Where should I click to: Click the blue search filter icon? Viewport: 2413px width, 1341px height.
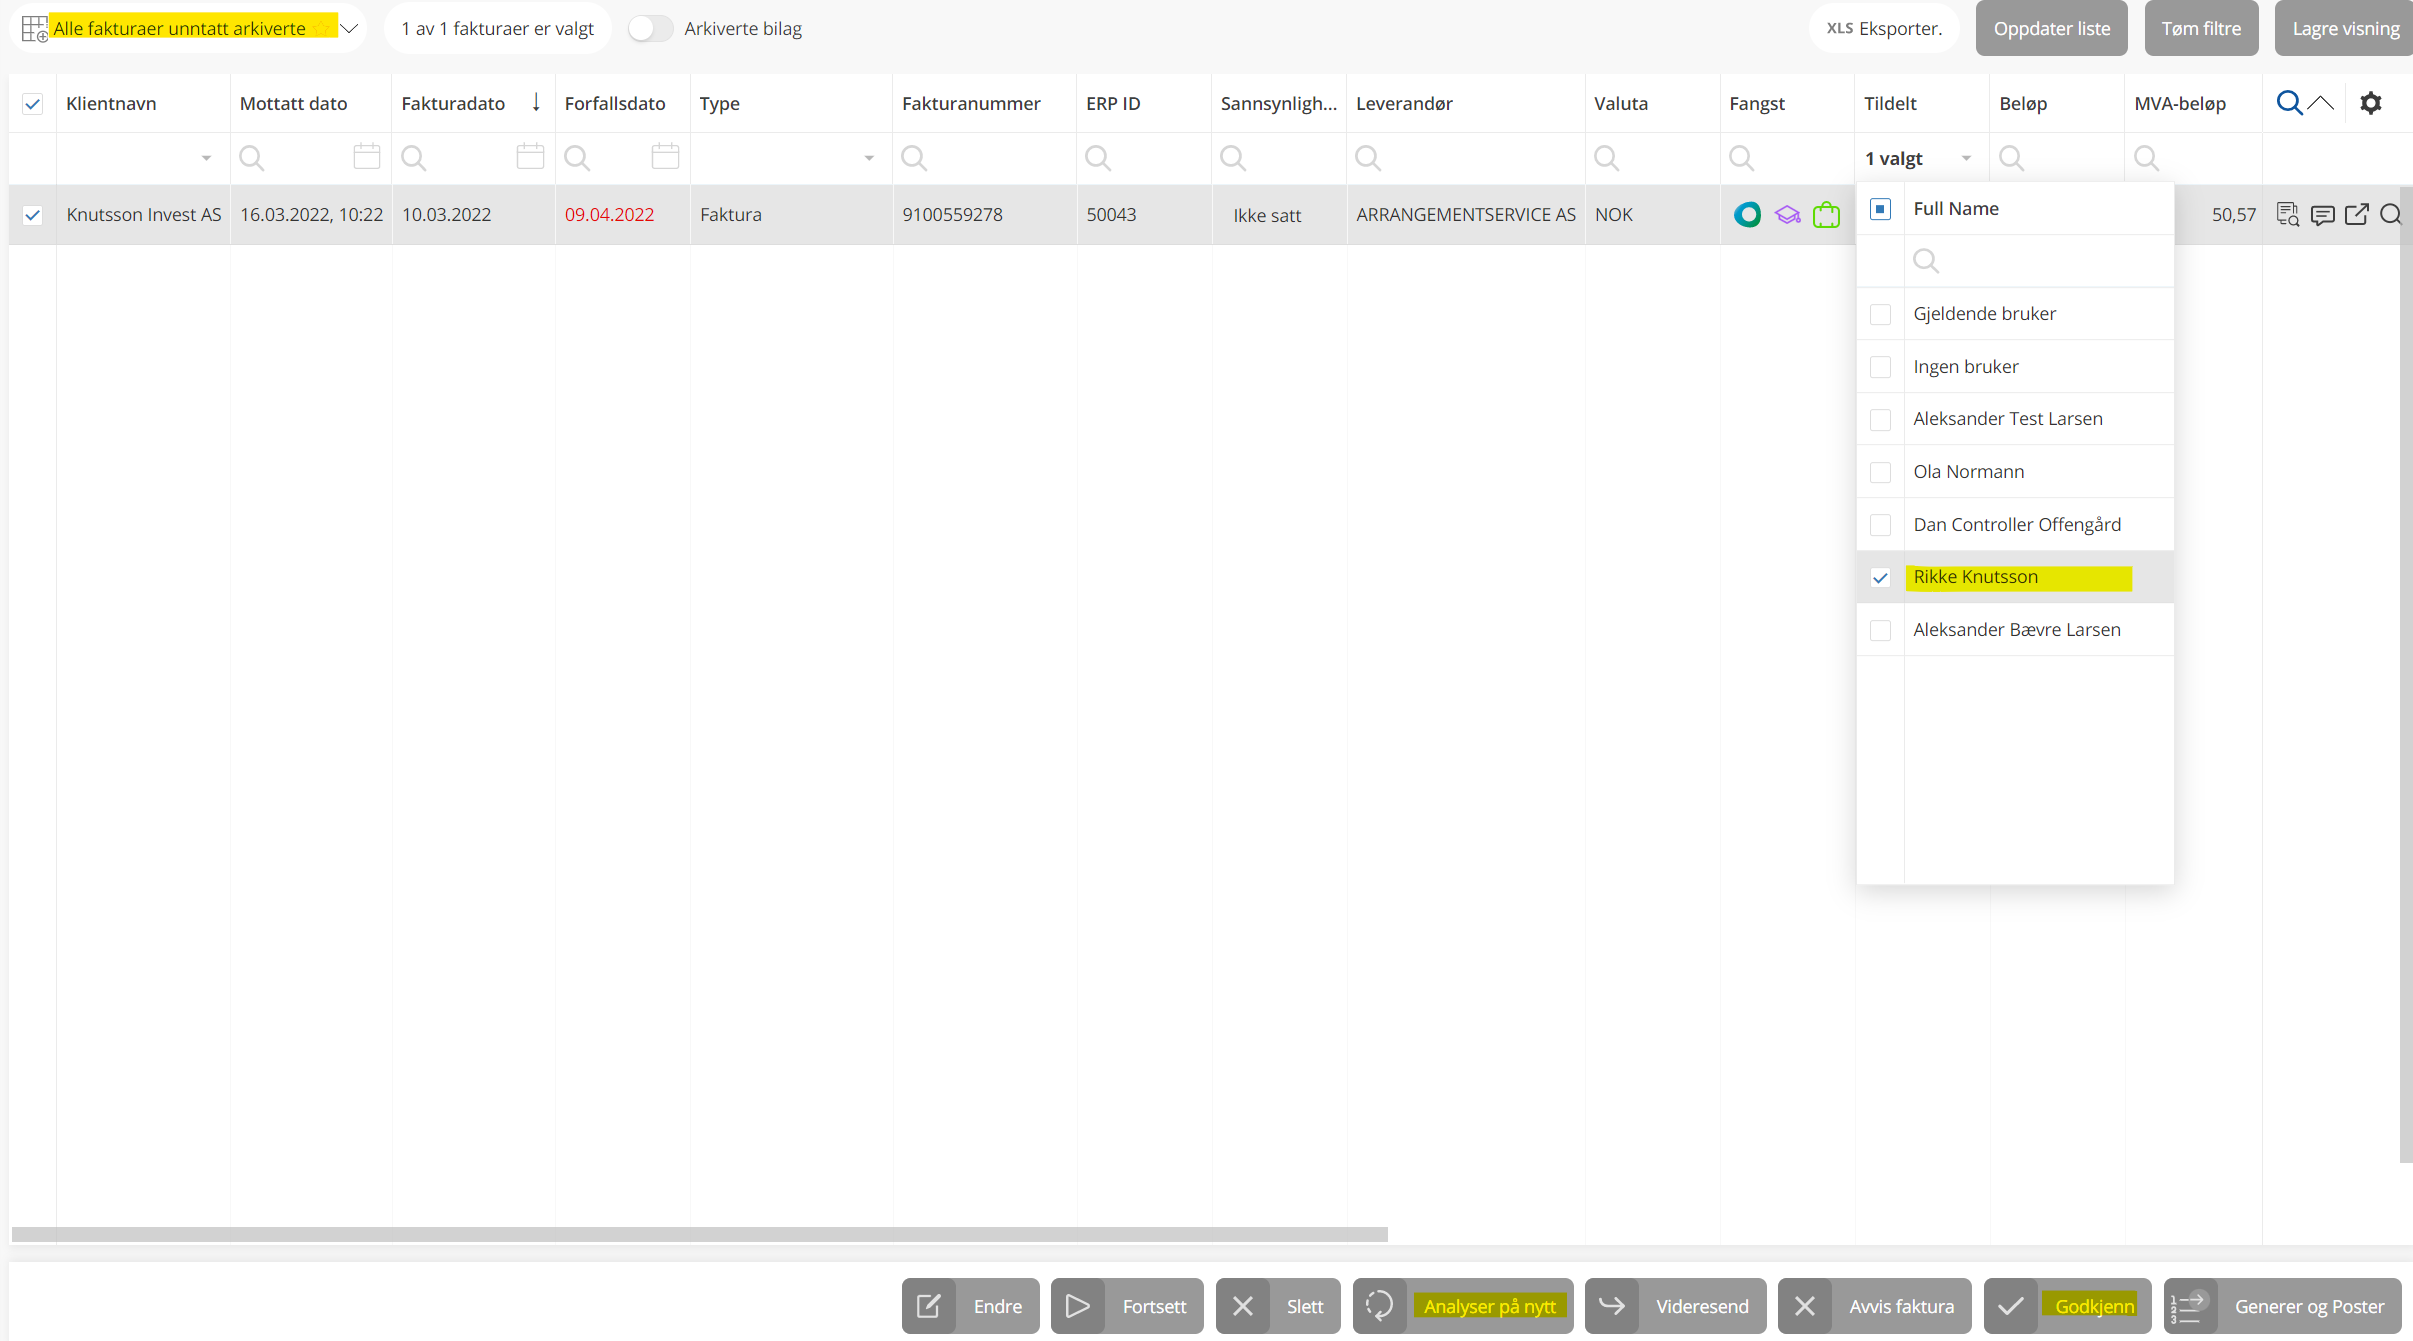[x=2289, y=103]
